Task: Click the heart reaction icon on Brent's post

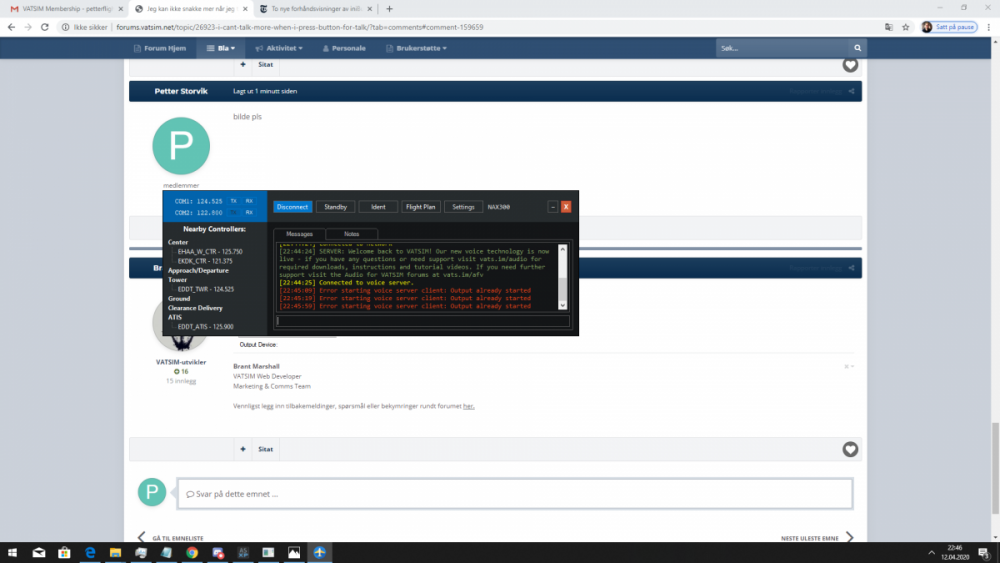Action: pos(850,449)
